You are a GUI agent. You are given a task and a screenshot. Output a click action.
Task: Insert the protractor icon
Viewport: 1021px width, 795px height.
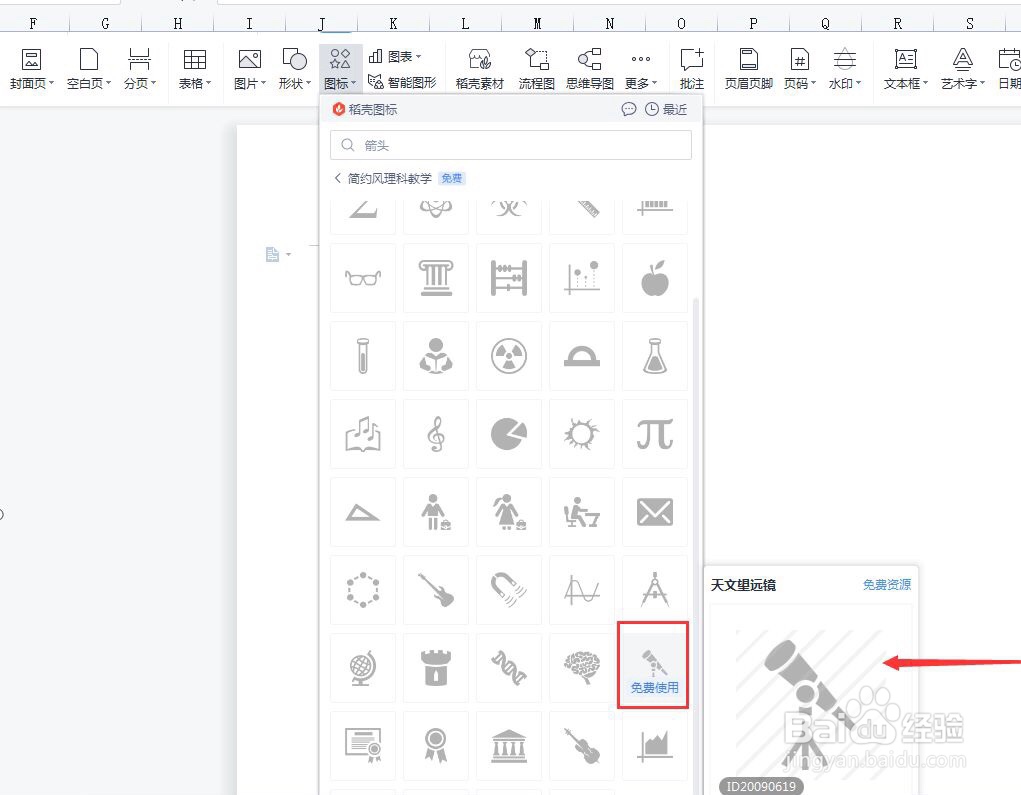[581, 356]
